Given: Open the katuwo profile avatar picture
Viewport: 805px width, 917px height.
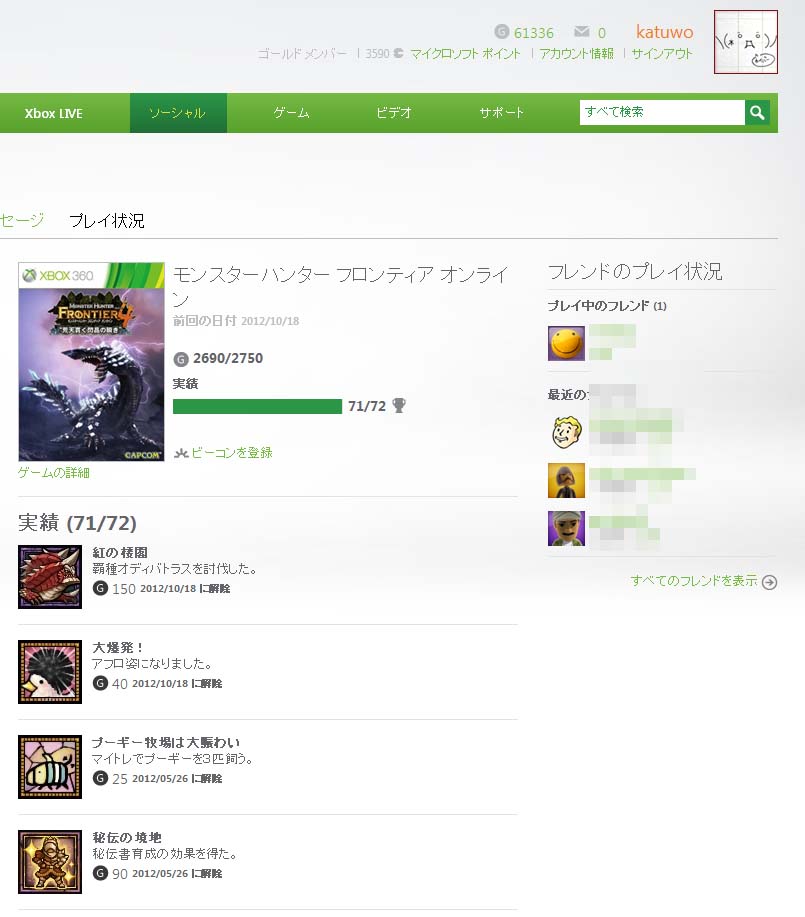Looking at the screenshot, I should [745, 42].
